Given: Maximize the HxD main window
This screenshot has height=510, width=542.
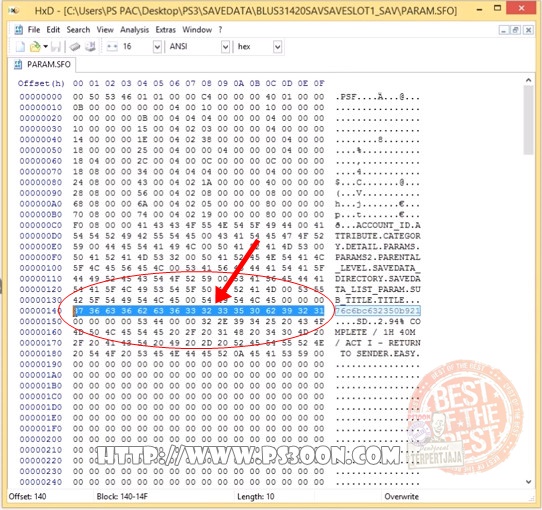Looking at the screenshot, I should coord(497,8).
